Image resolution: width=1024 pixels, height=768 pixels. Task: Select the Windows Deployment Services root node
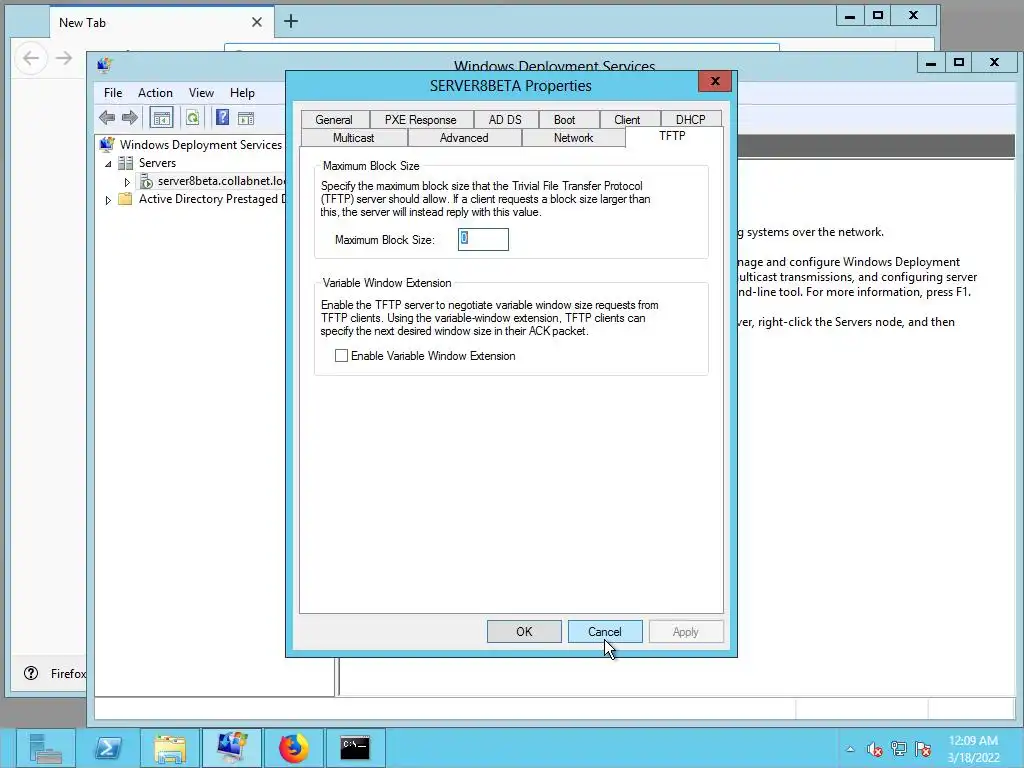(x=200, y=145)
